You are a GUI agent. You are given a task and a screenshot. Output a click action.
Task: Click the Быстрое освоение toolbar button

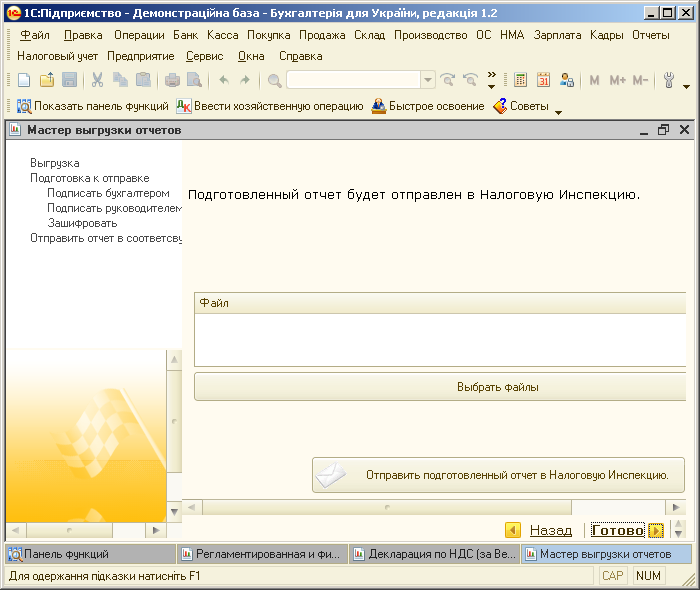coord(428,106)
